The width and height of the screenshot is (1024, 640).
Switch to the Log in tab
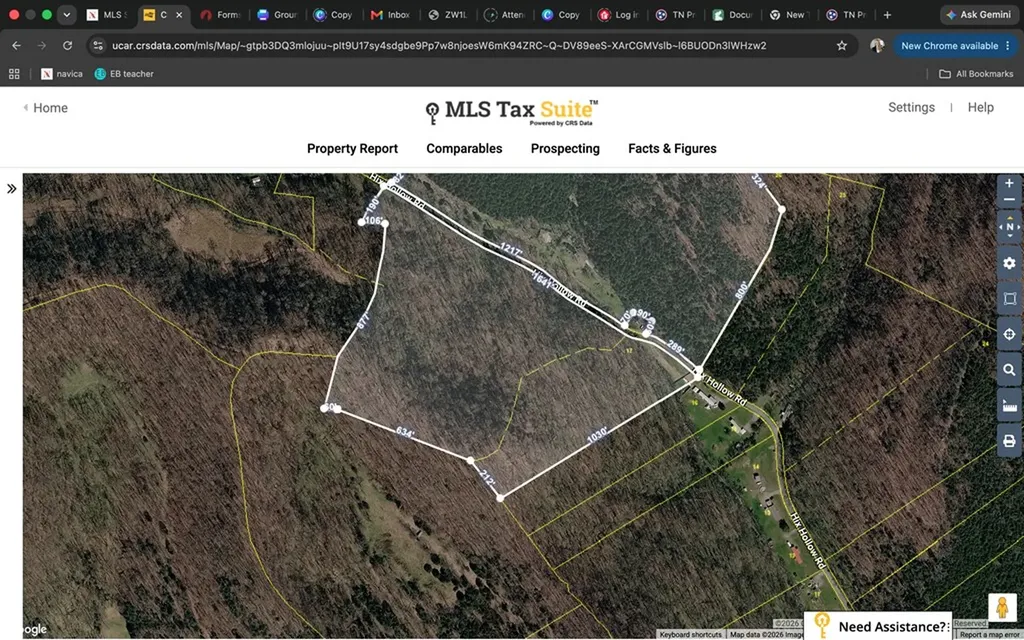click(618, 14)
